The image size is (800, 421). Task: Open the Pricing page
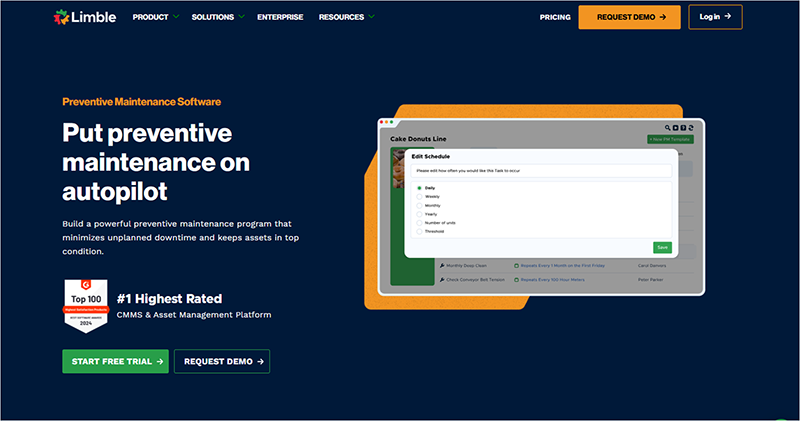(555, 17)
